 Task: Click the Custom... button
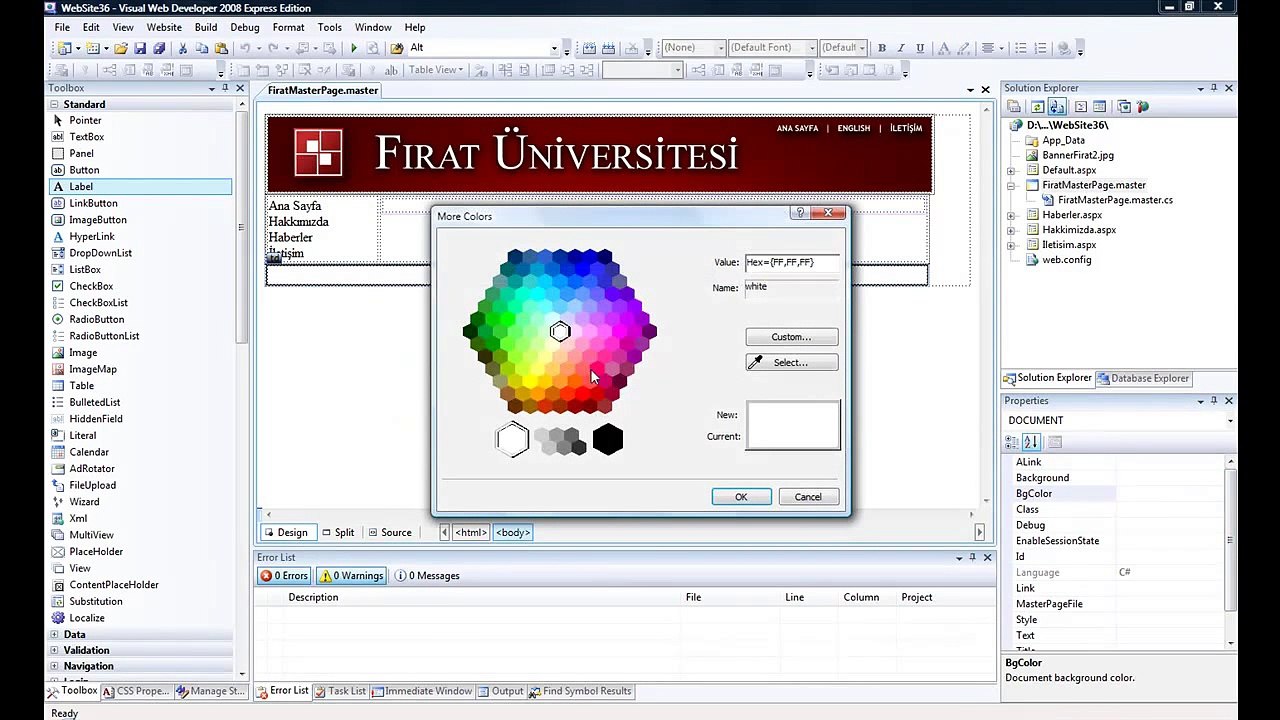point(791,337)
